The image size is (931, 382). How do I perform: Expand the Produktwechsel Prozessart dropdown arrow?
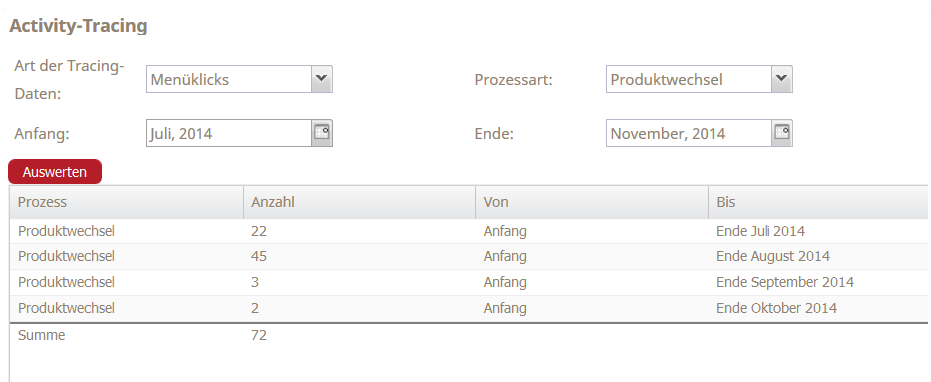tap(782, 79)
